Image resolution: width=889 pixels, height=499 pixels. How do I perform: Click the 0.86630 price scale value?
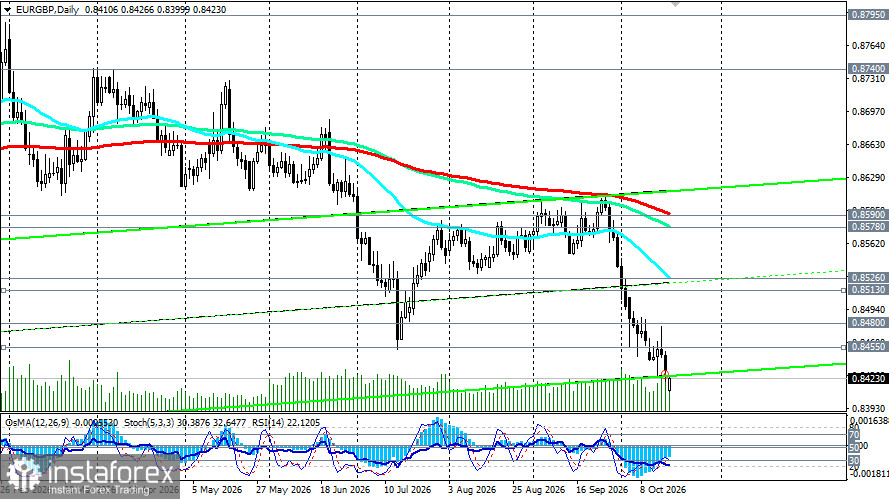(x=868, y=145)
